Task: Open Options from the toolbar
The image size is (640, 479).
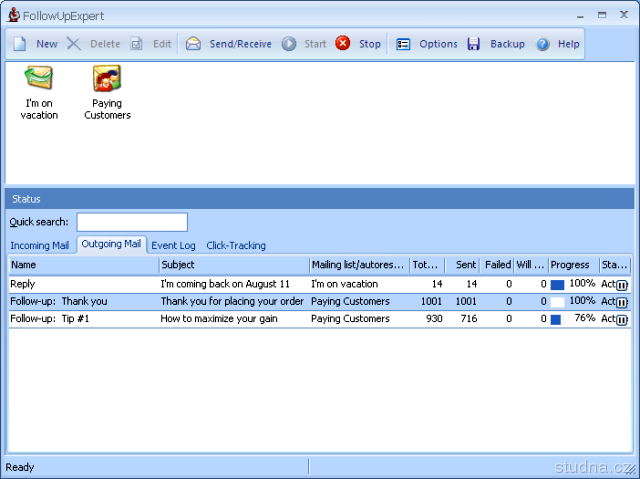Action: coord(427,44)
